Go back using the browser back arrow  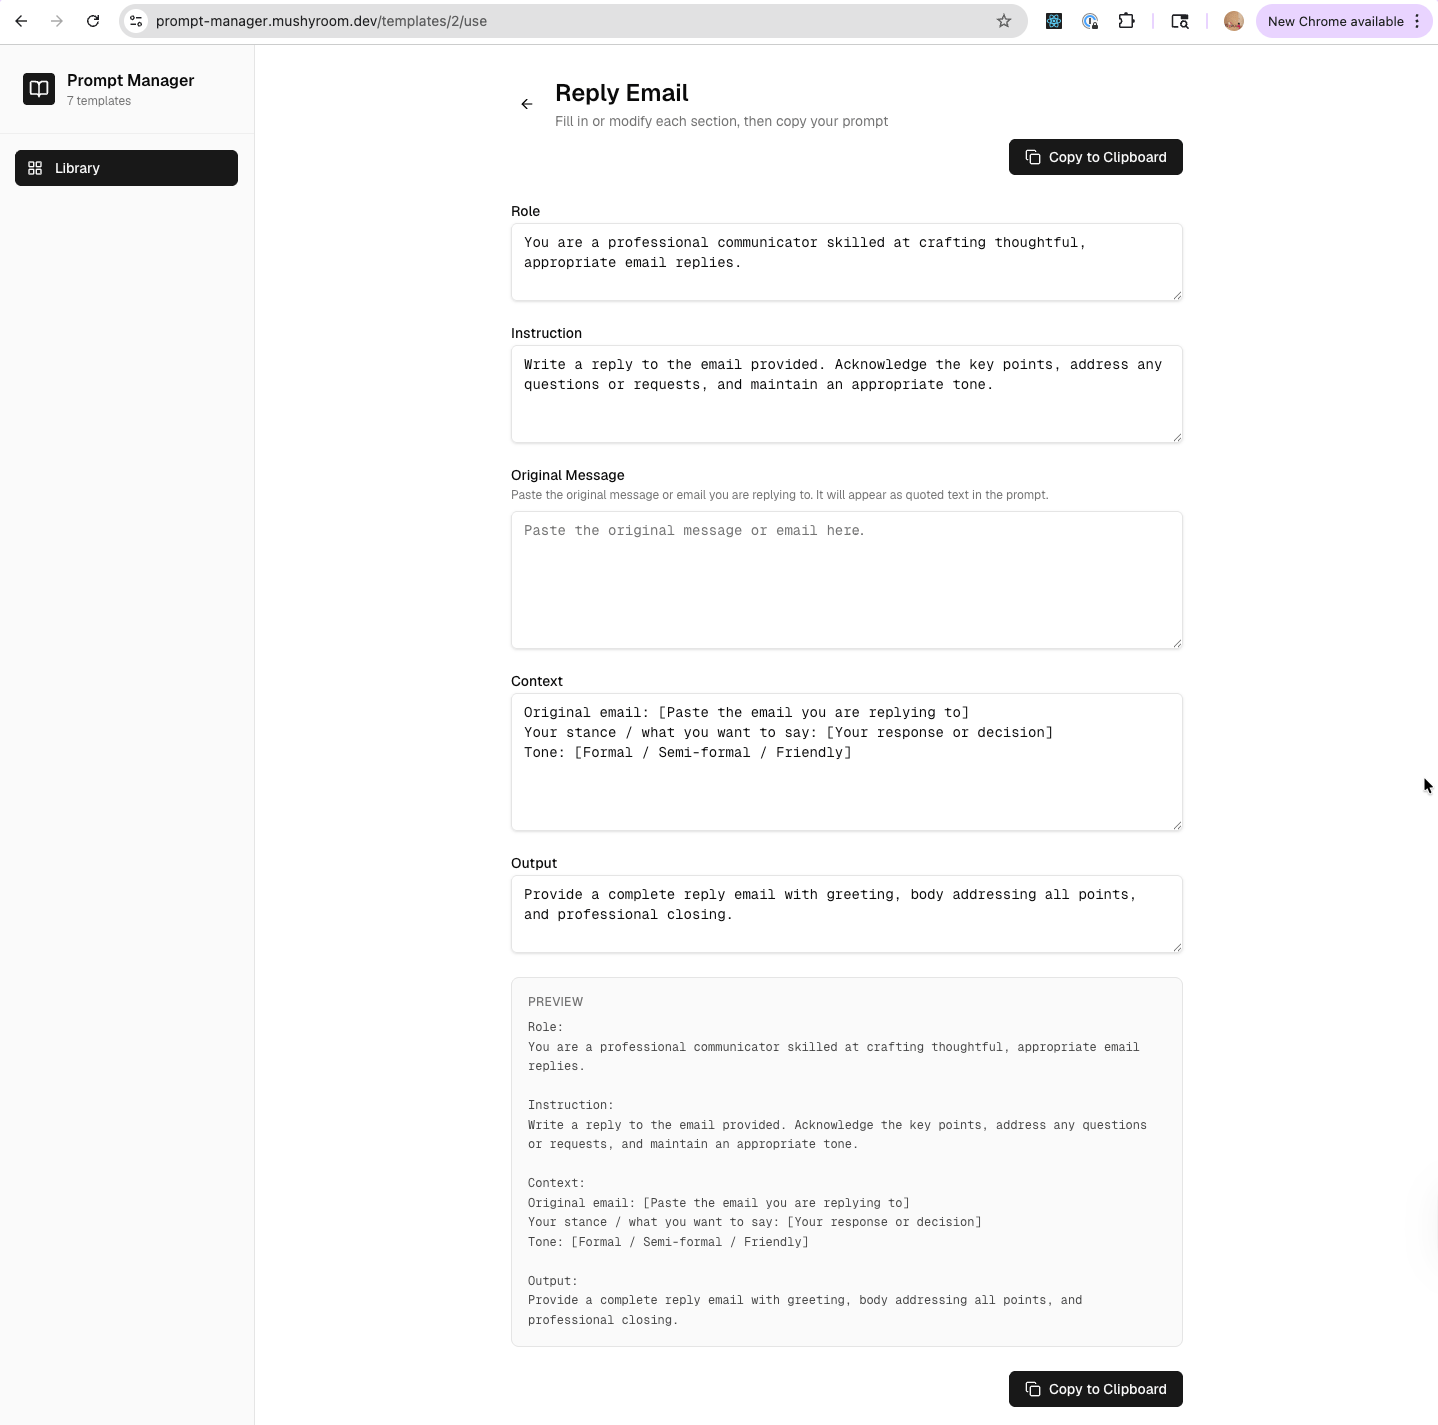(21, 21)
